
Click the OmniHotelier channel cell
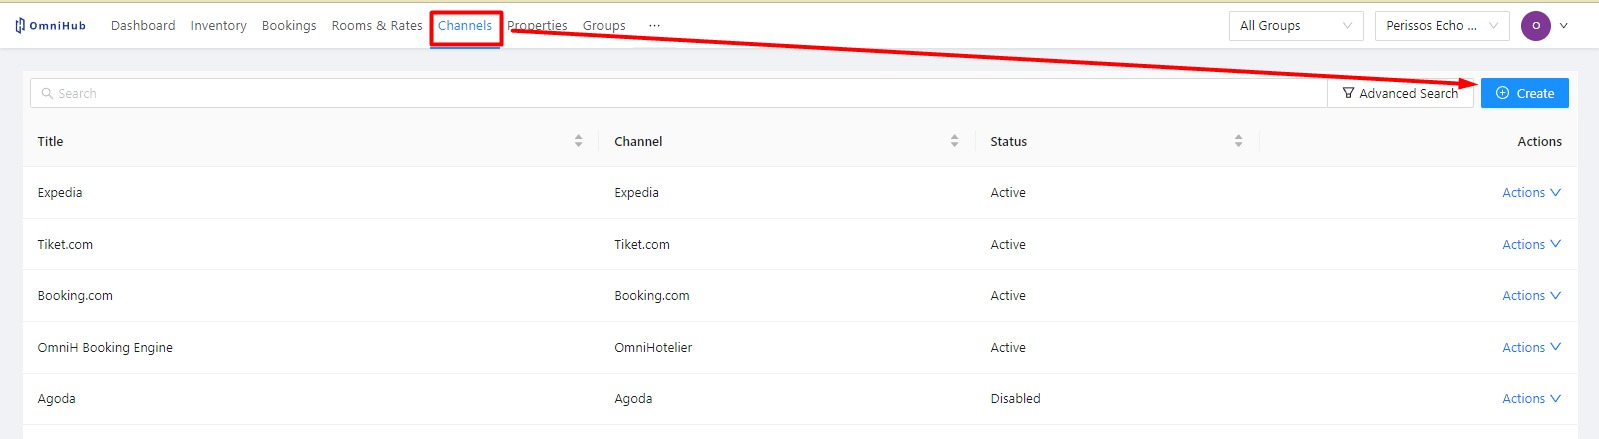coord(653,348)
